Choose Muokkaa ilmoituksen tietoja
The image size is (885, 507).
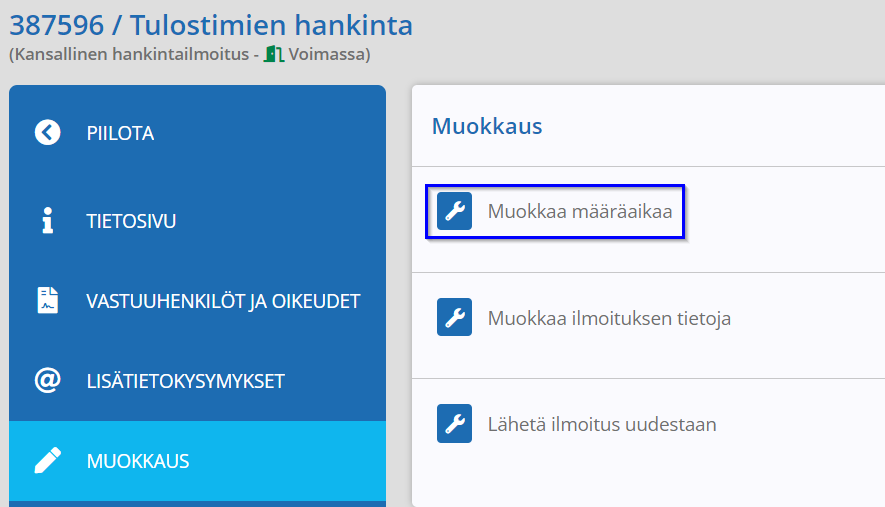click(x=609, y=318)
